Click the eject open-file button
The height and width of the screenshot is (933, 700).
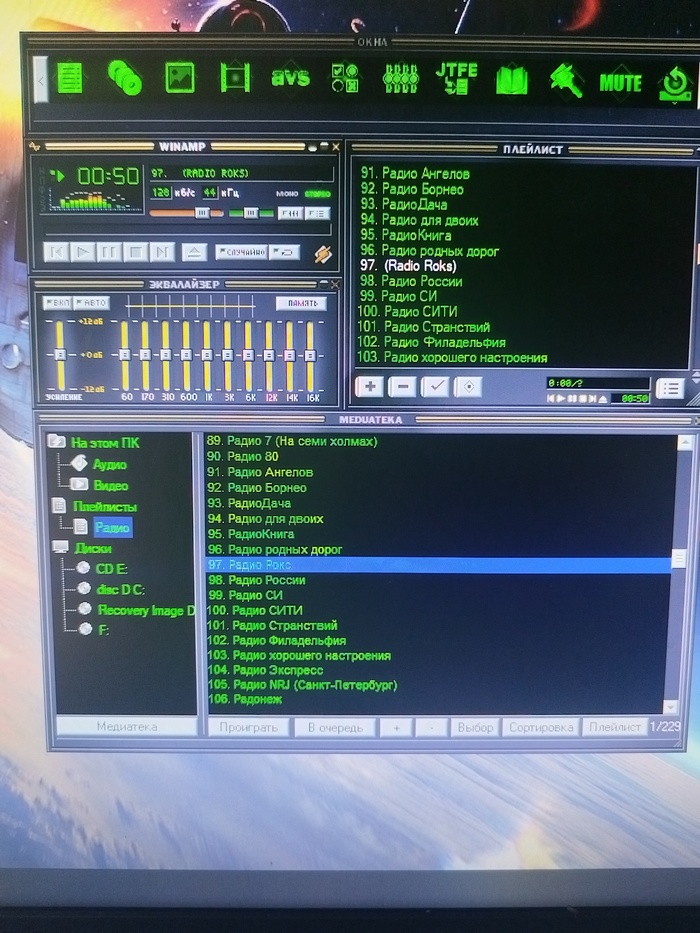point(193,252)
